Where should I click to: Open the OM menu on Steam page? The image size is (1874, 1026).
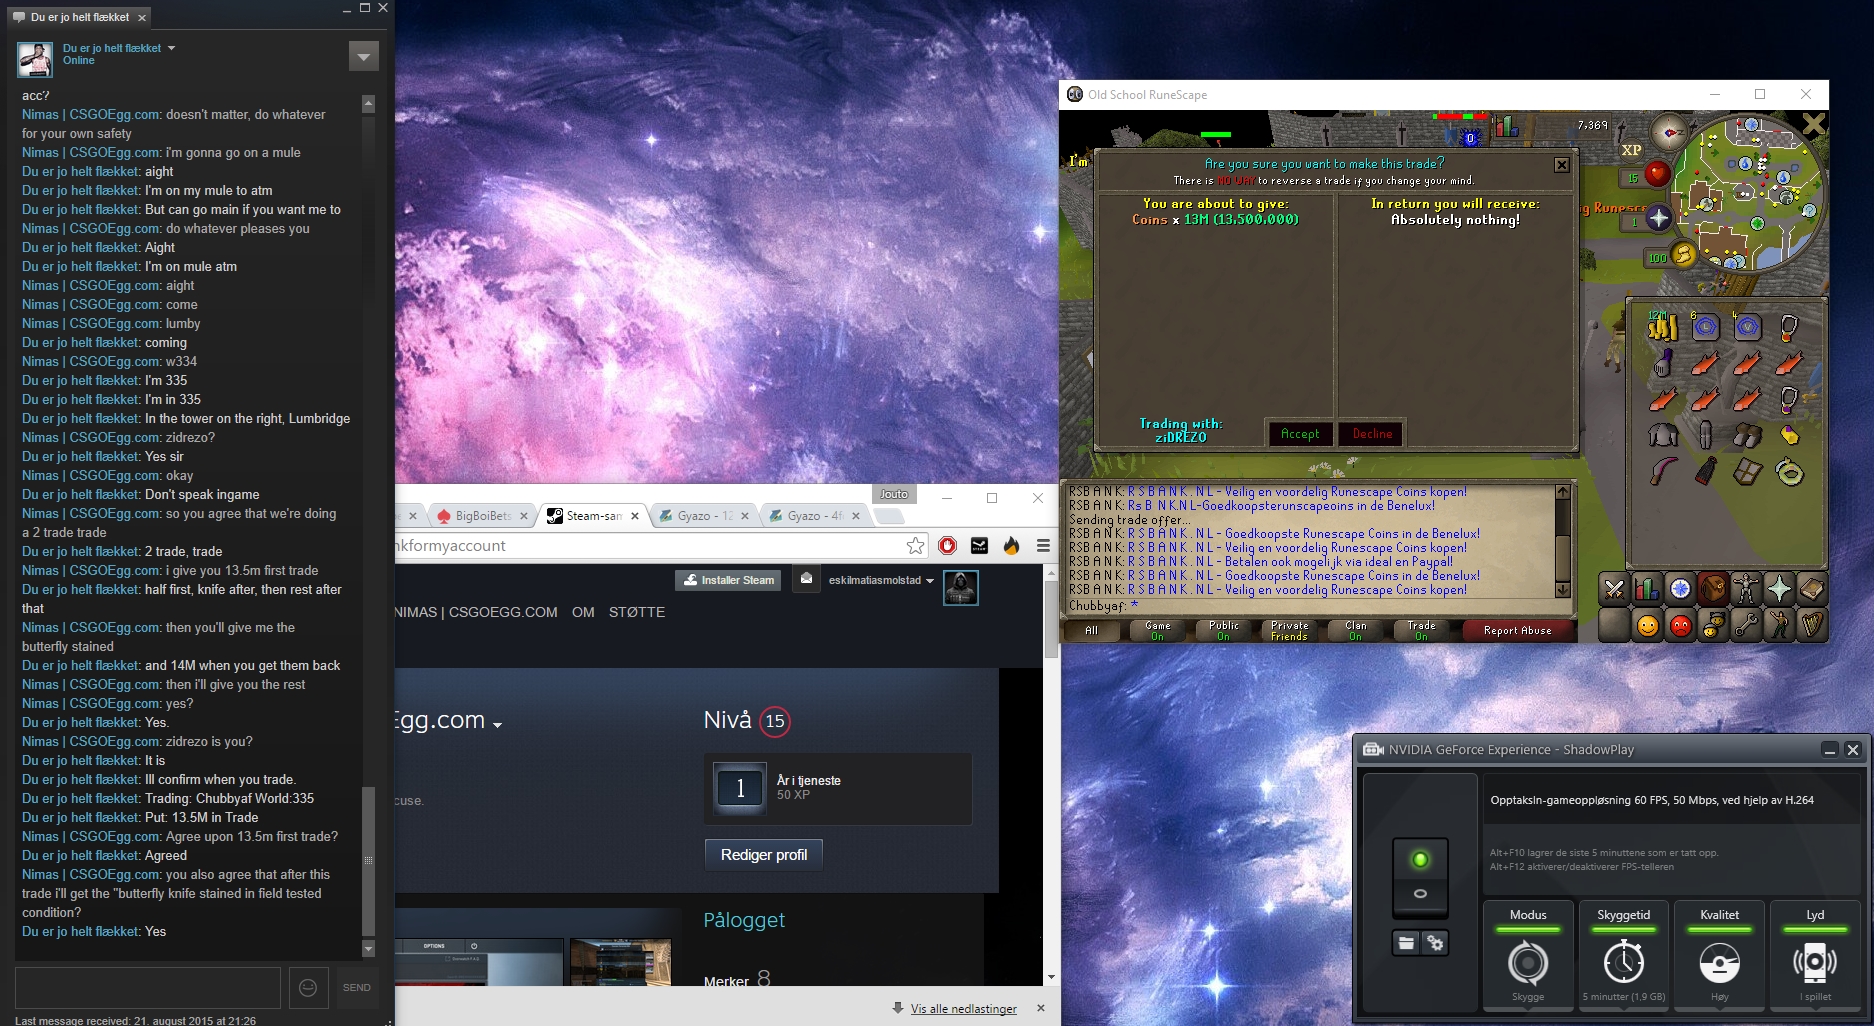(583, 612)
